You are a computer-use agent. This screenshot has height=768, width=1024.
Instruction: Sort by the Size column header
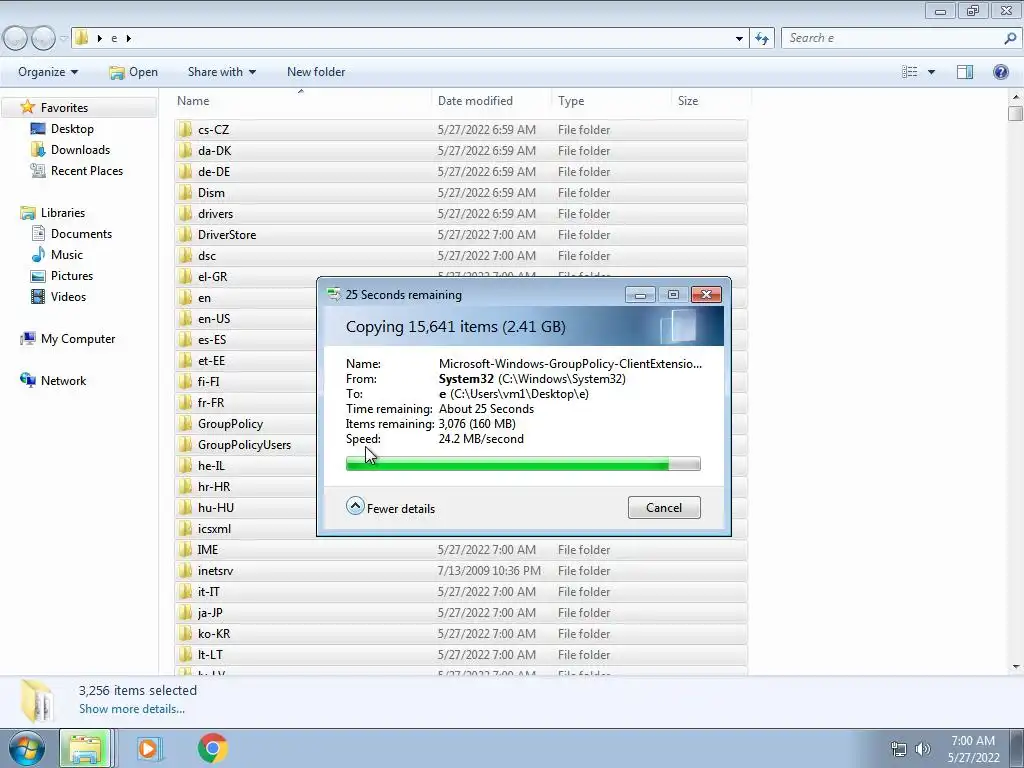pos(688,101)
